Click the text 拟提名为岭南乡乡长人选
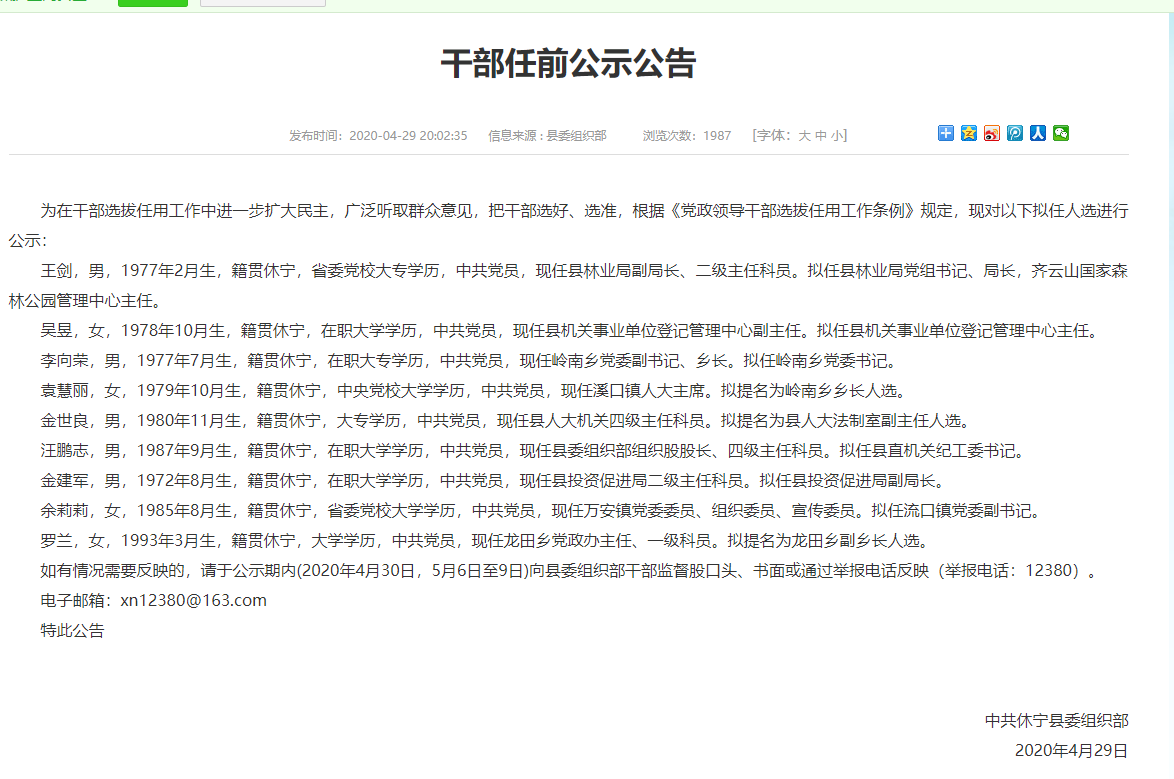 pos(809,390)
